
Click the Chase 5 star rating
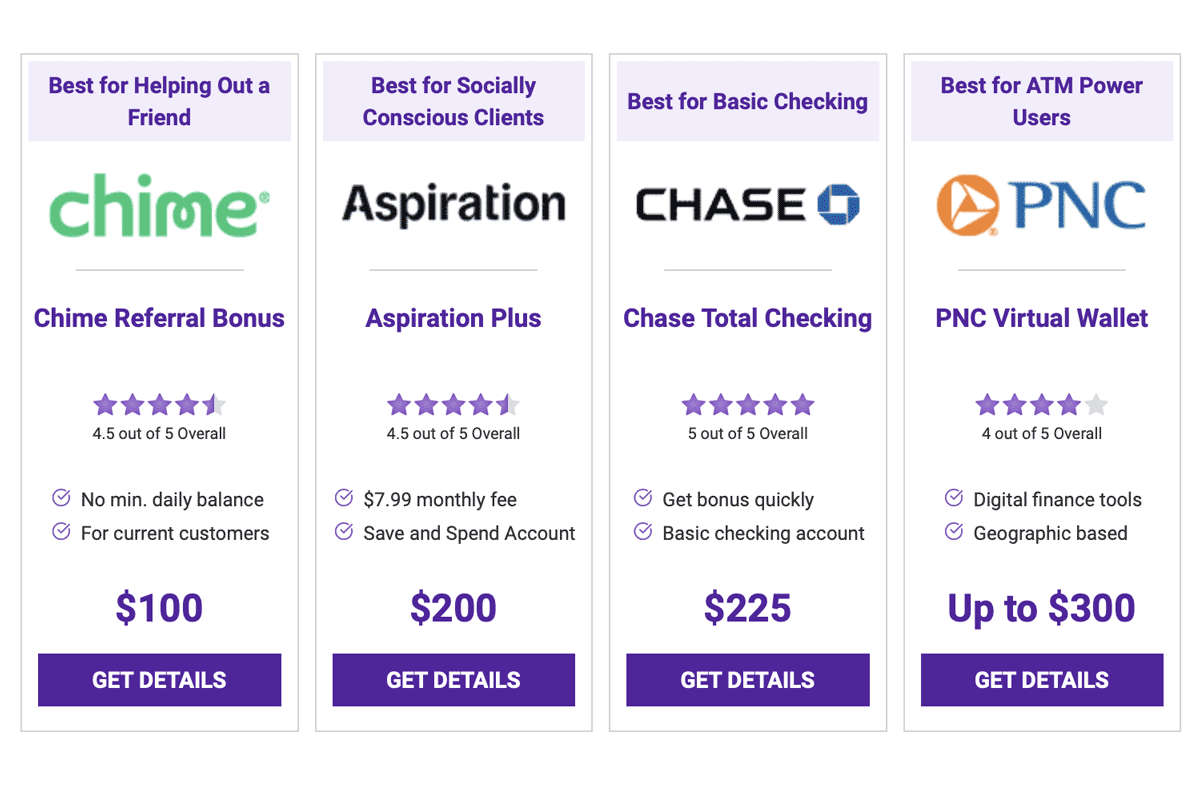click(x=747, y=405)
